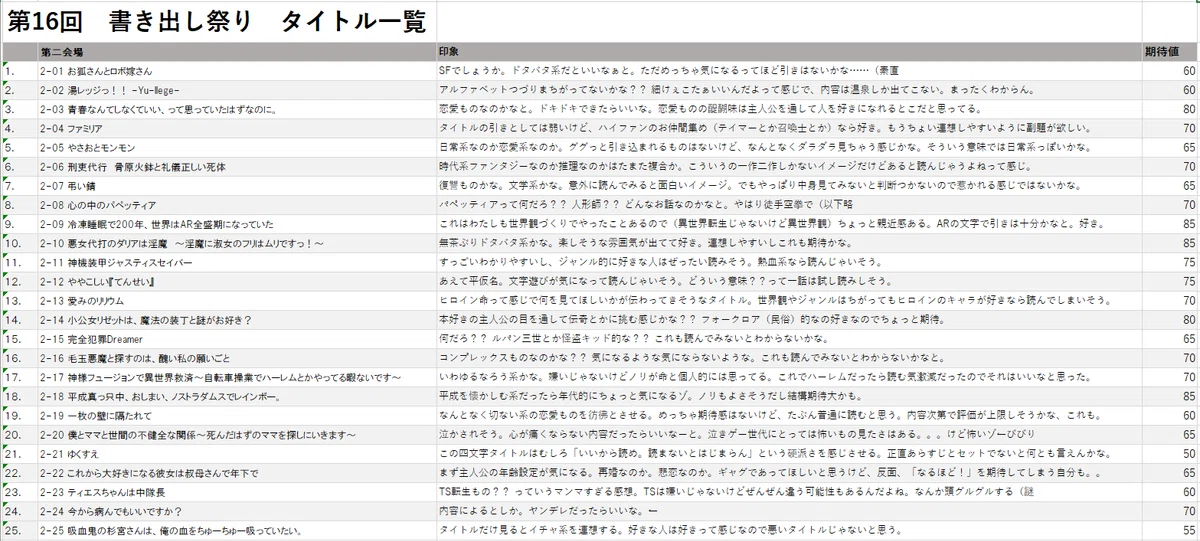Select row number cell '1.'
The height and width of the screenshot is (541, 1200).
tap(19, 71)
